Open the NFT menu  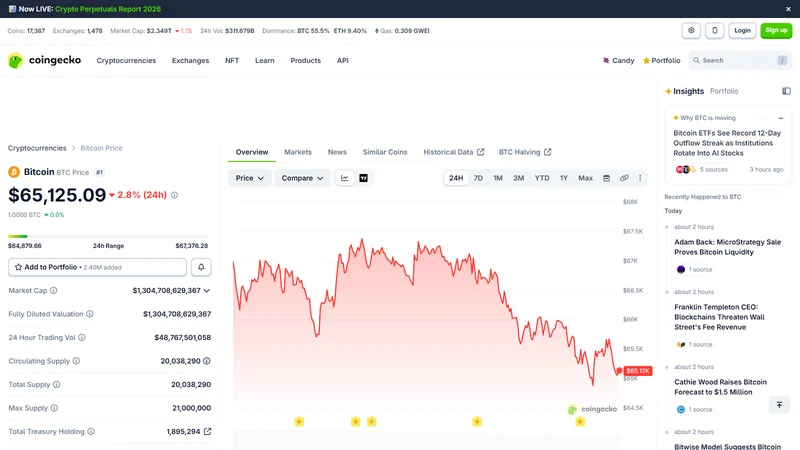pos(232,60)
